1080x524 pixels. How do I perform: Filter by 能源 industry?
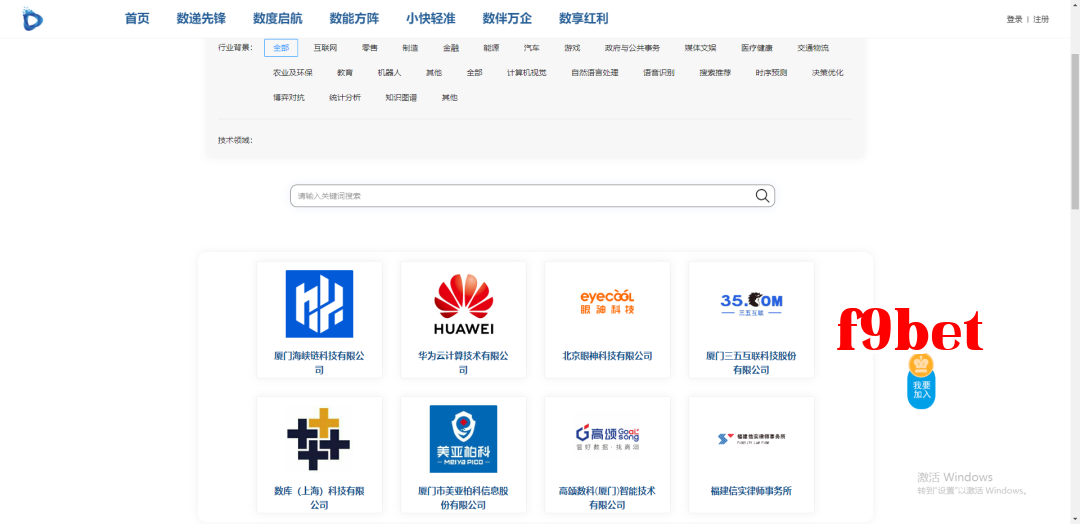pyautogui.click(x=491, y=48)
